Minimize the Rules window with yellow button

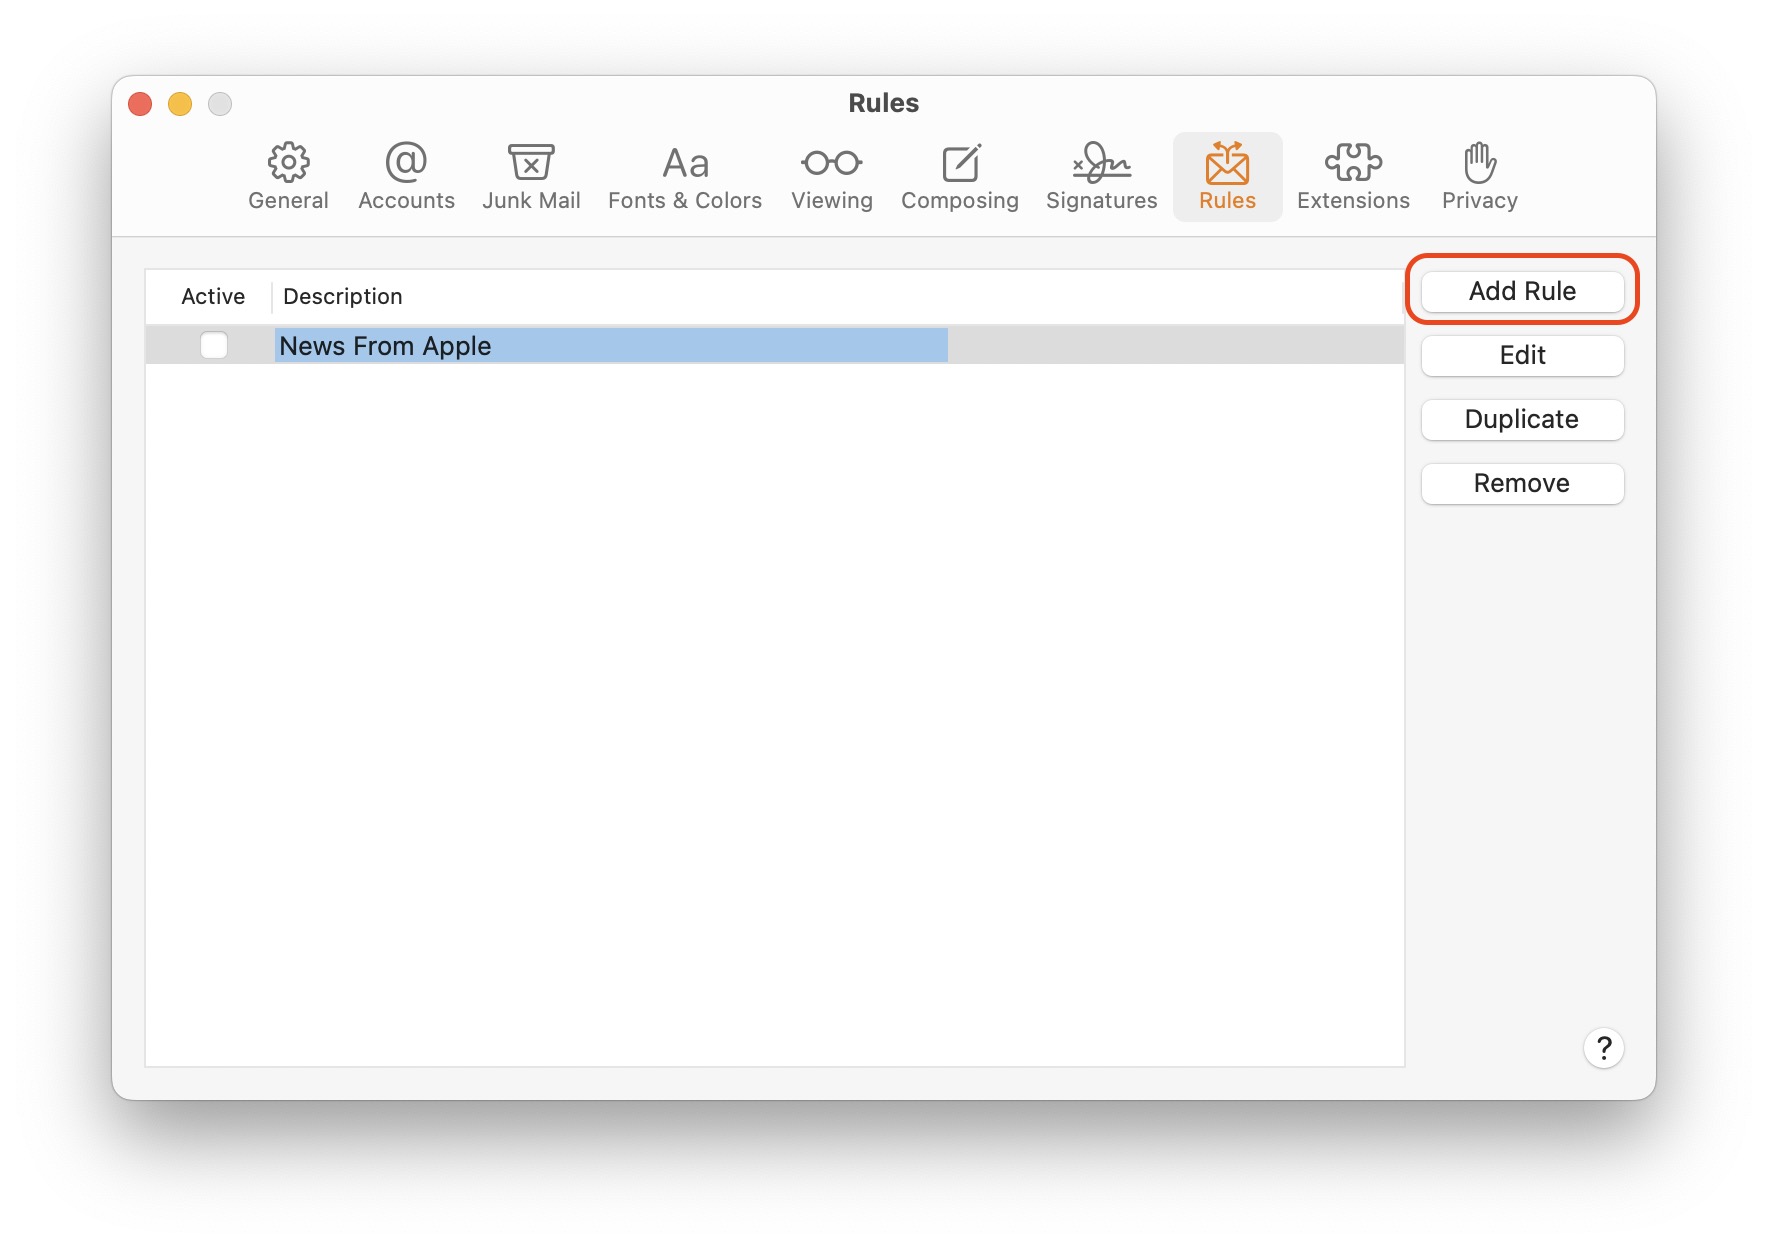tap(180, 104)
